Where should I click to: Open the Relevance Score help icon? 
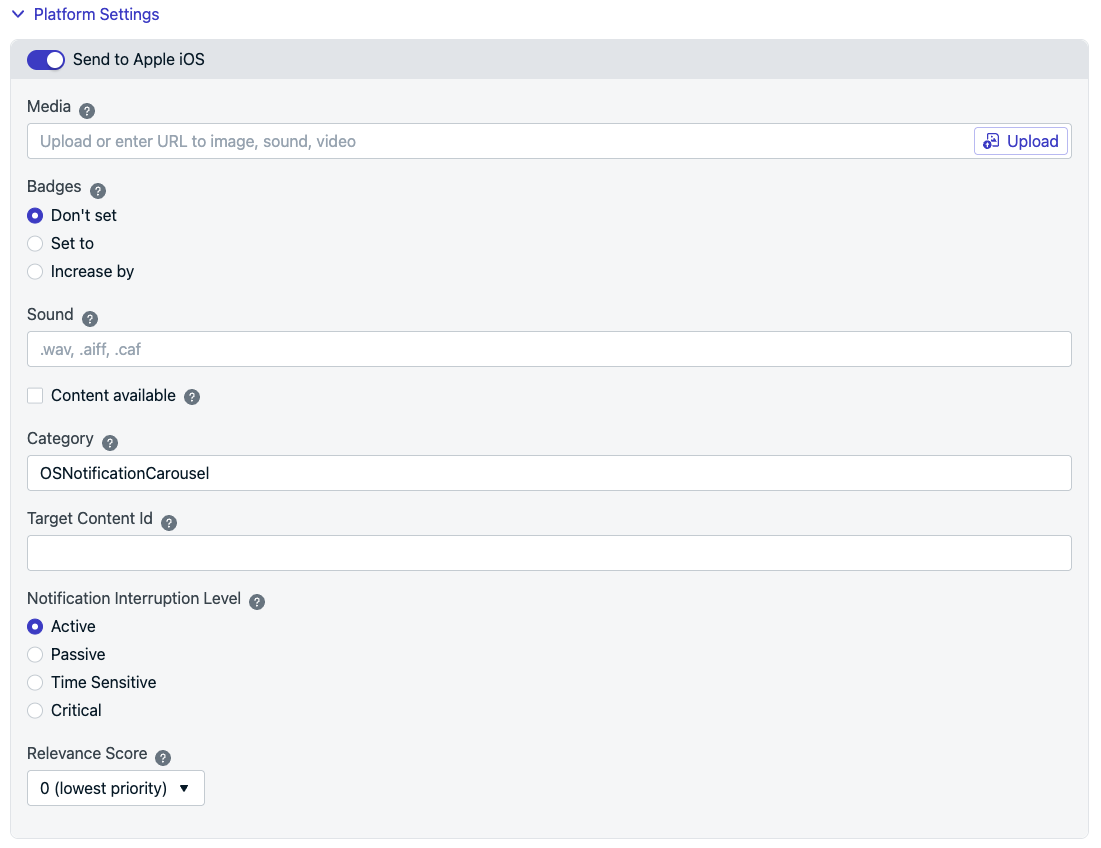[x=163, y=758]
